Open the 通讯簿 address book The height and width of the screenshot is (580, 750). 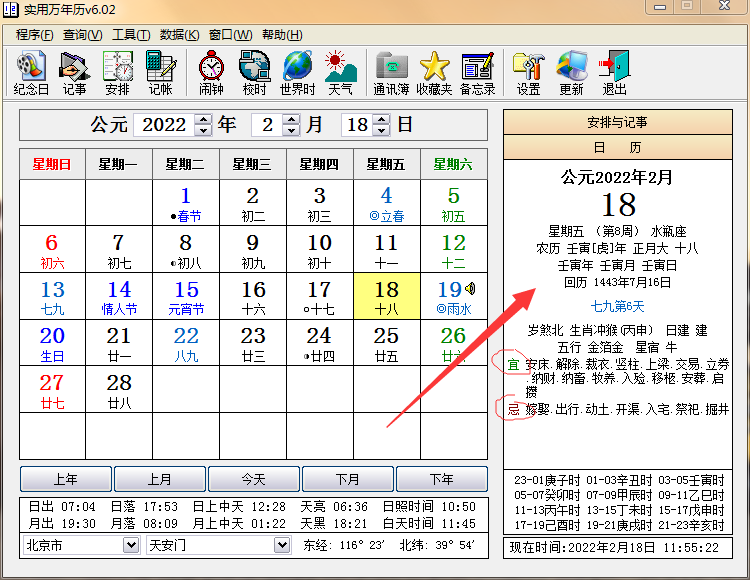391,72
